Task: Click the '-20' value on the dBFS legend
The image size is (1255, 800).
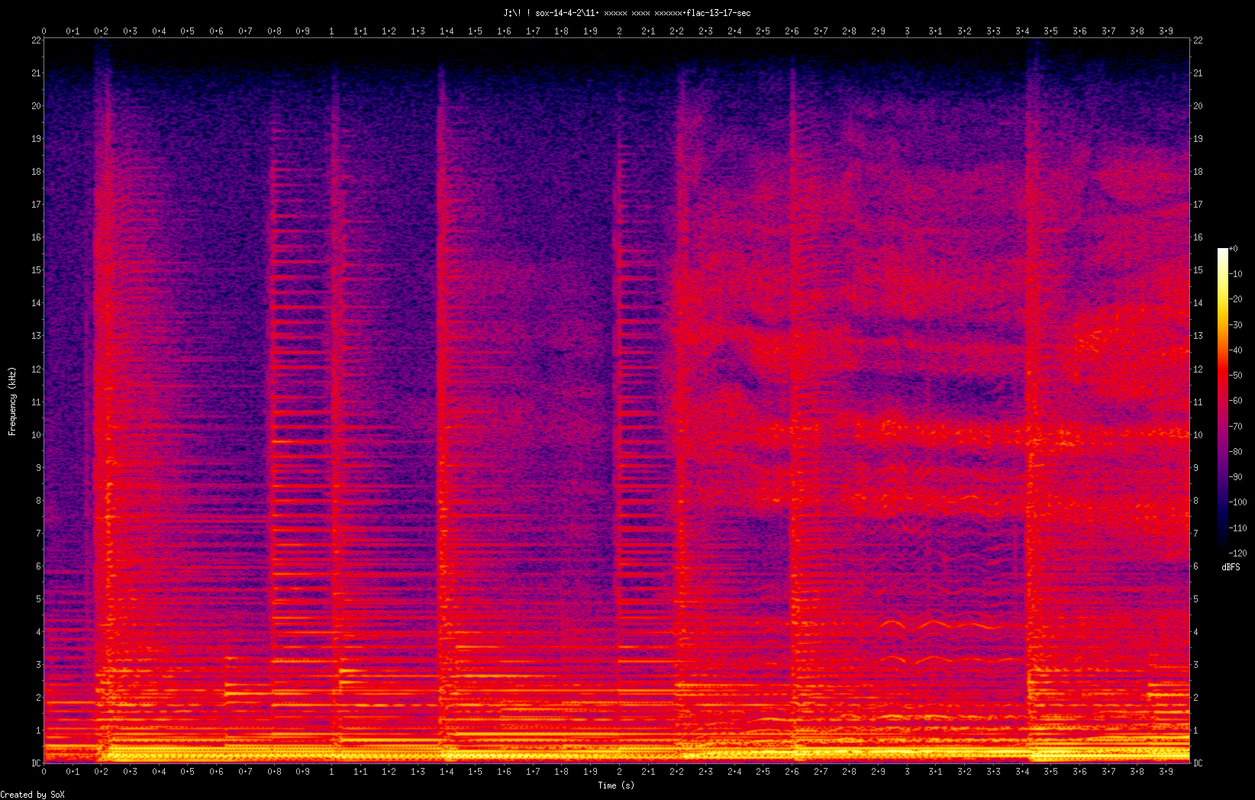Action: (x=1236, y=299)
